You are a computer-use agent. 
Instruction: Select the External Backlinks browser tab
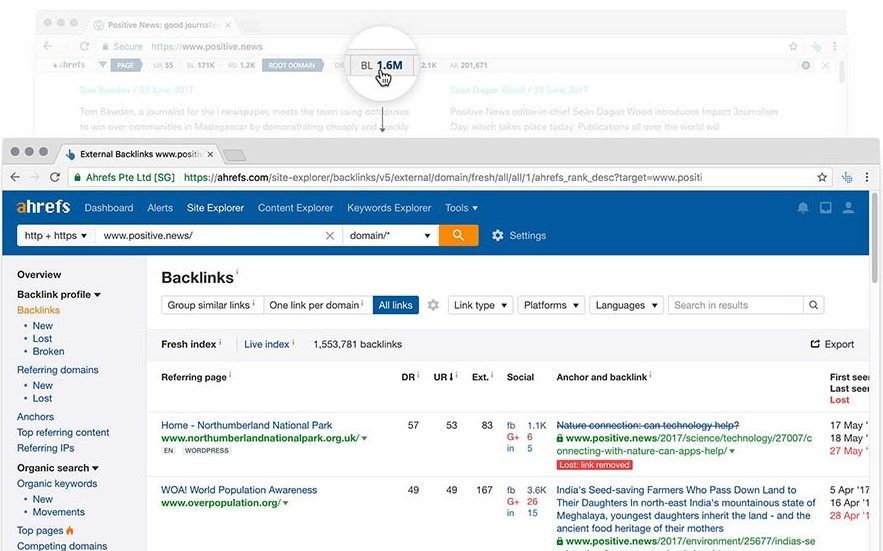click(x=139, y=154)
